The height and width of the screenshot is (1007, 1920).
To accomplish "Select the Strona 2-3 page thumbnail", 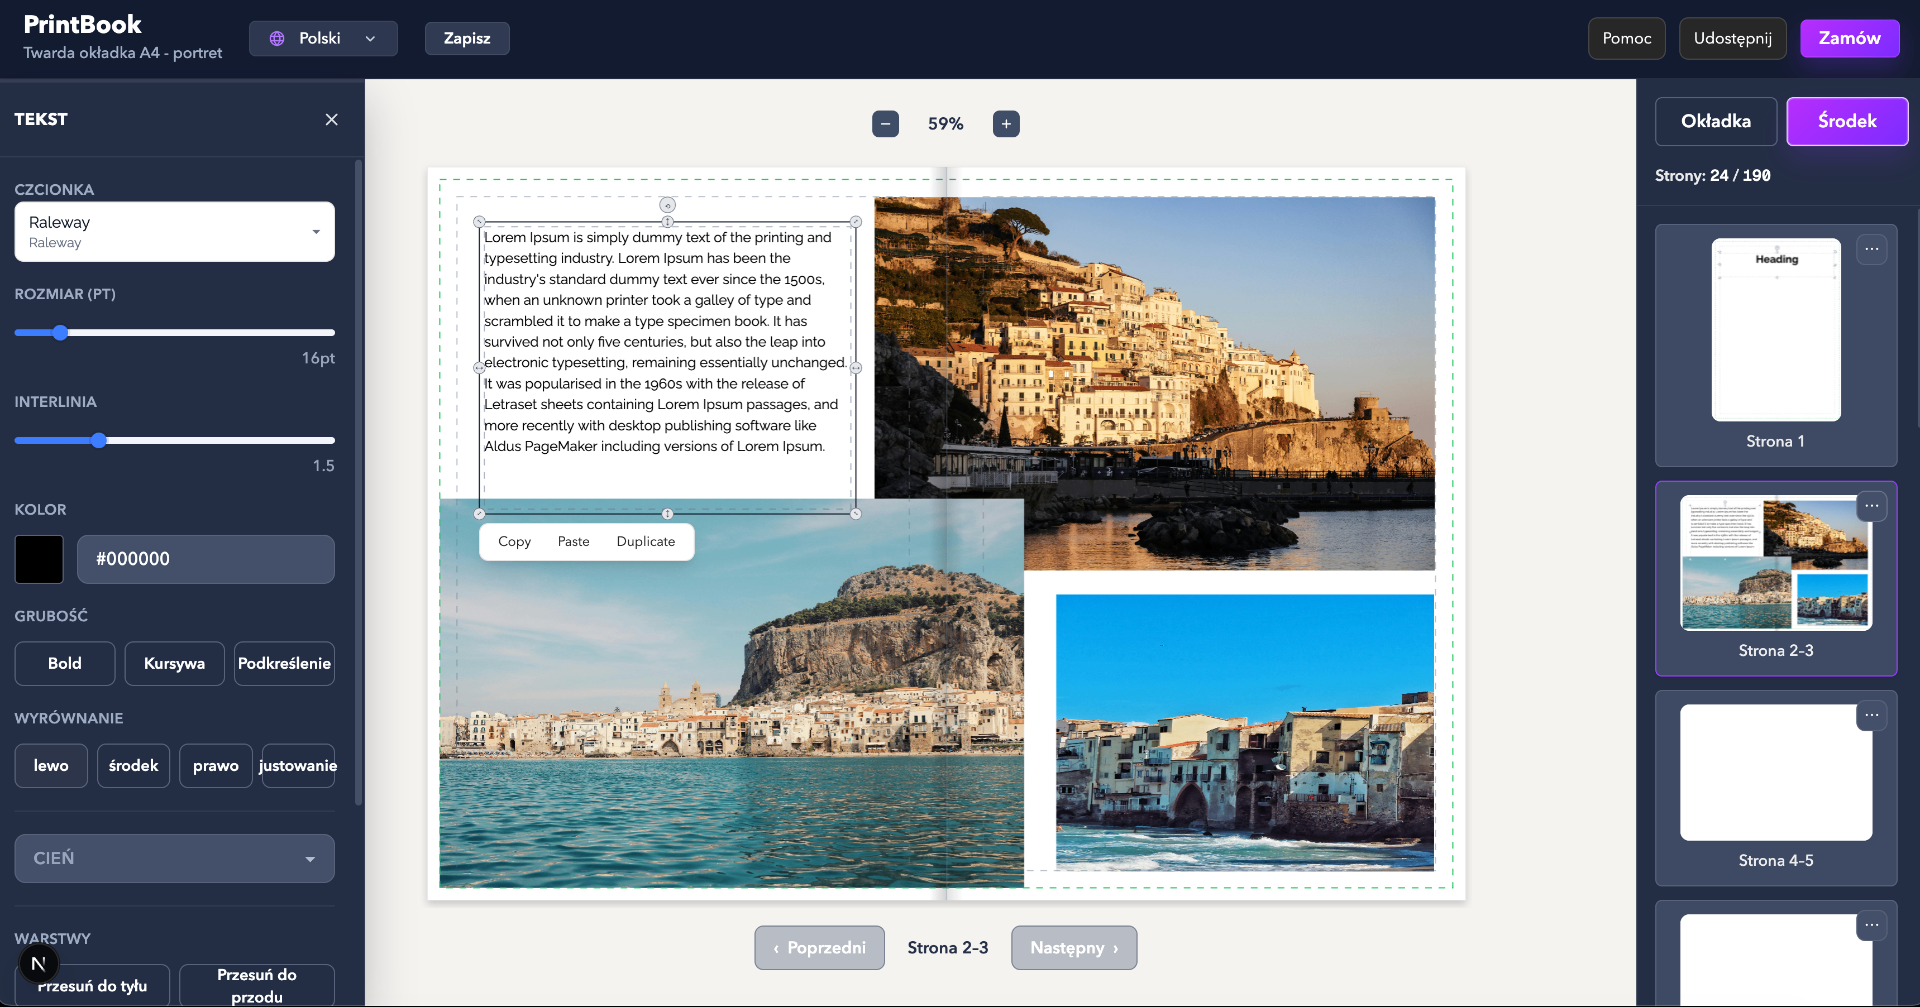I will (x=1776, y=563).
